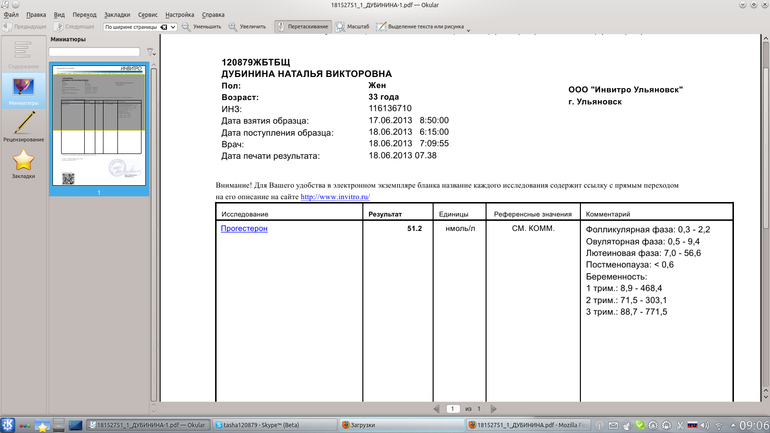The height and width of the screenshot is (433, 770).
Task: Open the Настройка menu
Action: point(180,15)
